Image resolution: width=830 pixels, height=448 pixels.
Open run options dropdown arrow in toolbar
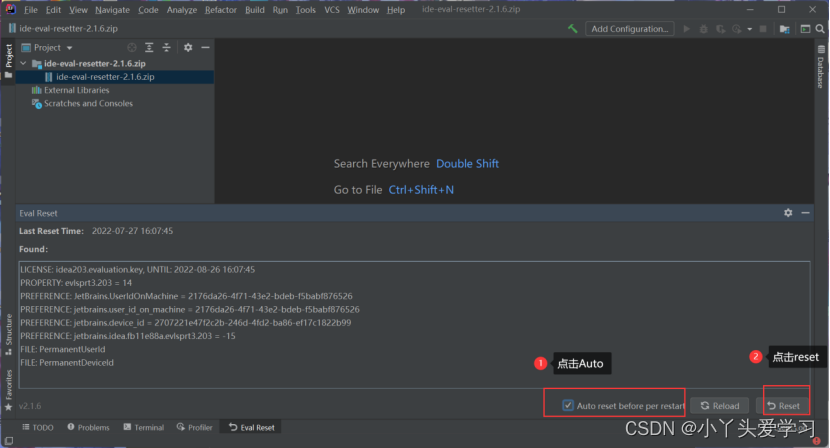pos(750,29)
